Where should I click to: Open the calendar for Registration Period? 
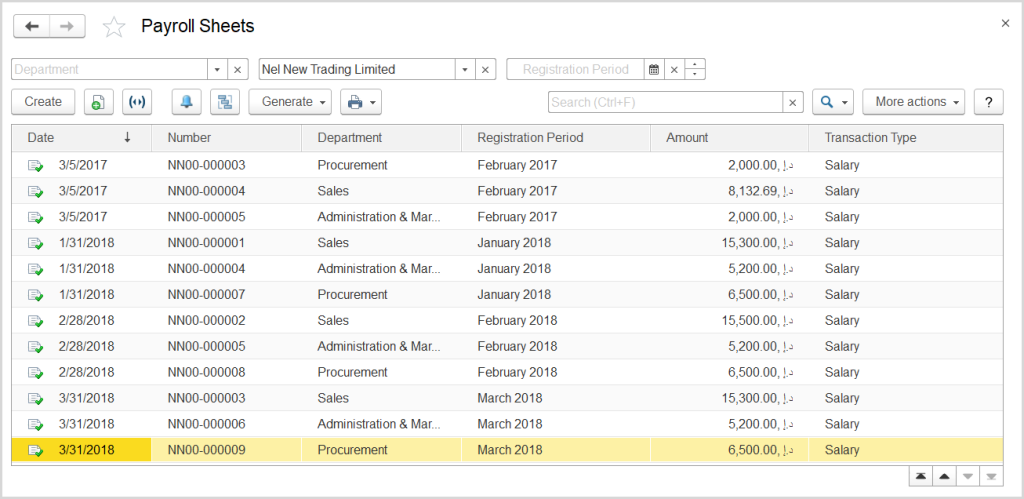click(x=654, y=69)
